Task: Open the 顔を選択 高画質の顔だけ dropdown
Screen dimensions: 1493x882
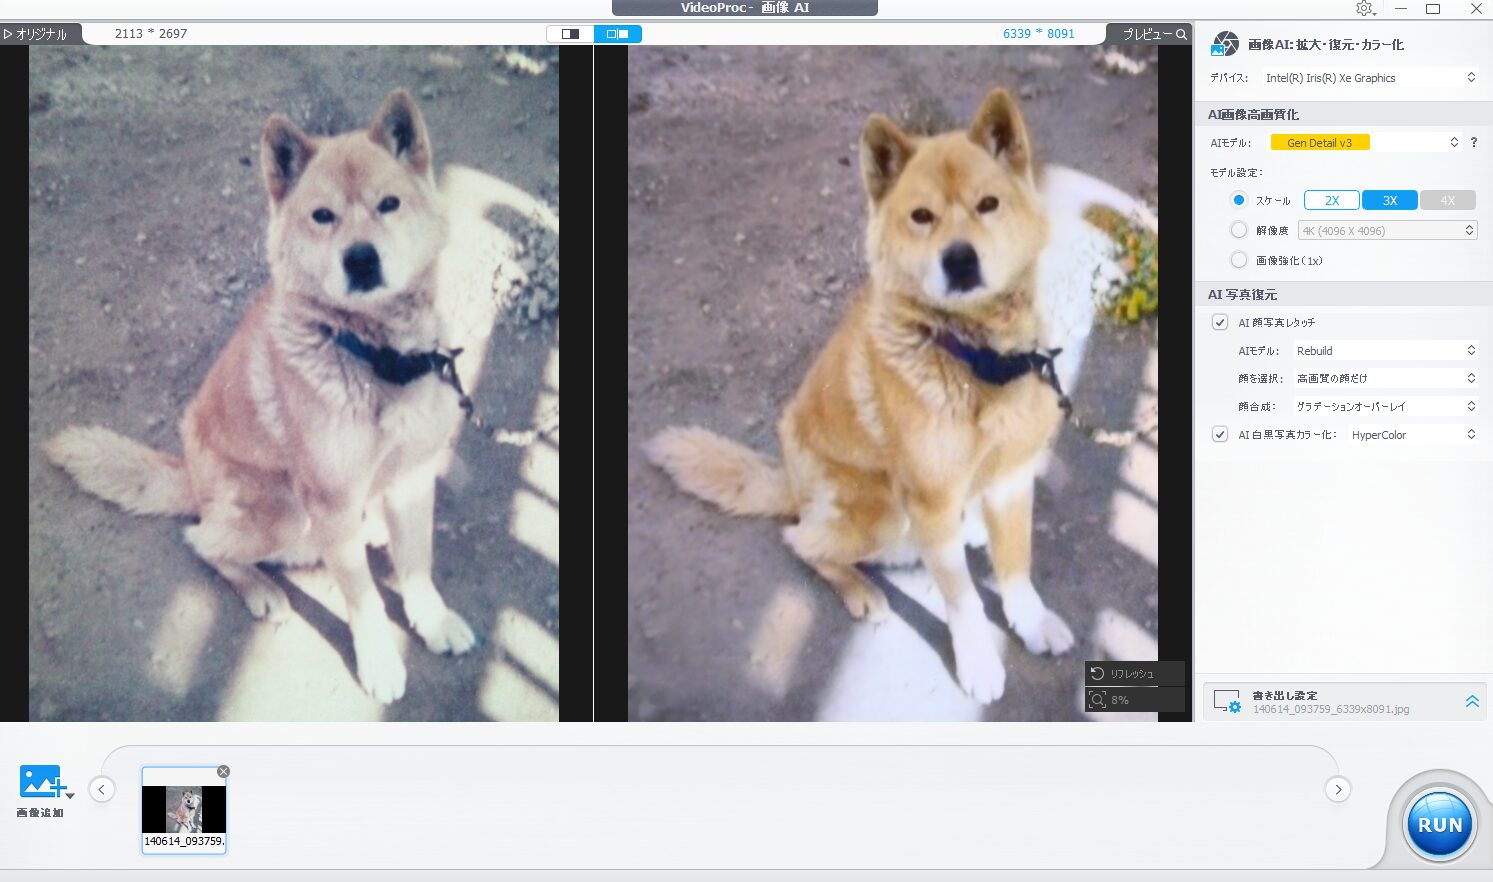Action: pyautogui.click(x=1385, y=378)
